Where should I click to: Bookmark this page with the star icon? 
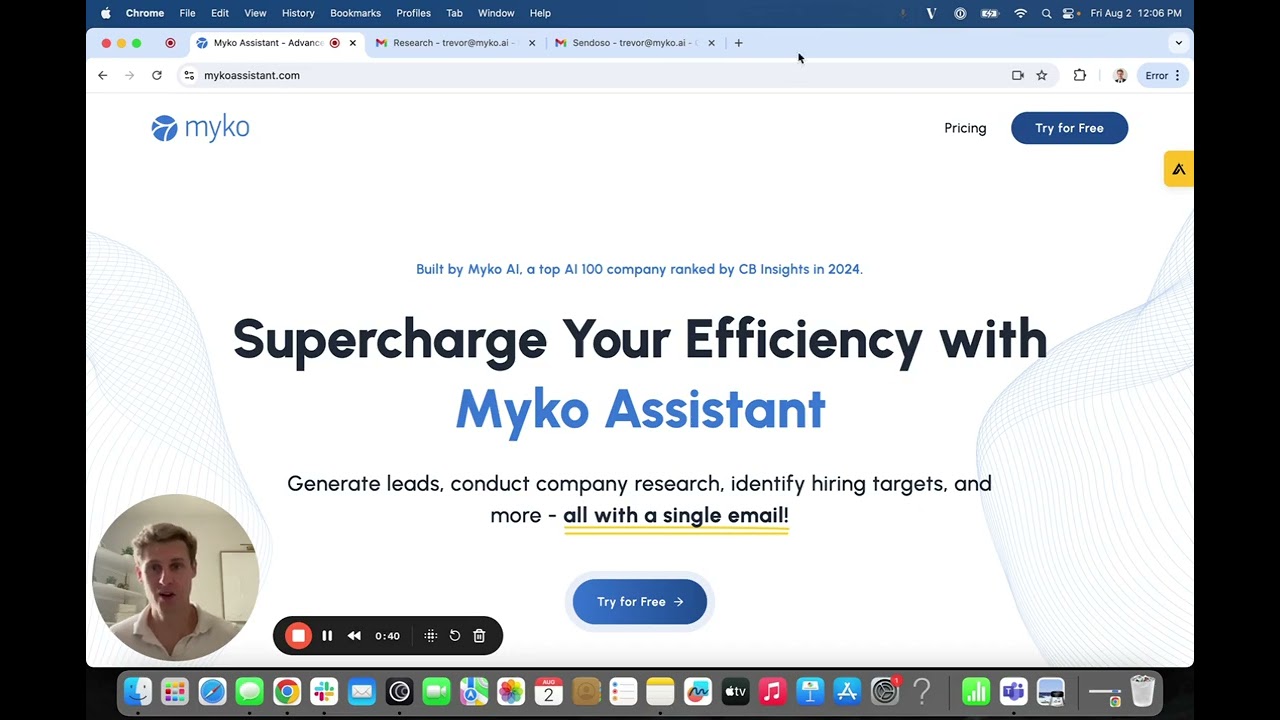click(x=1042, y=75)
